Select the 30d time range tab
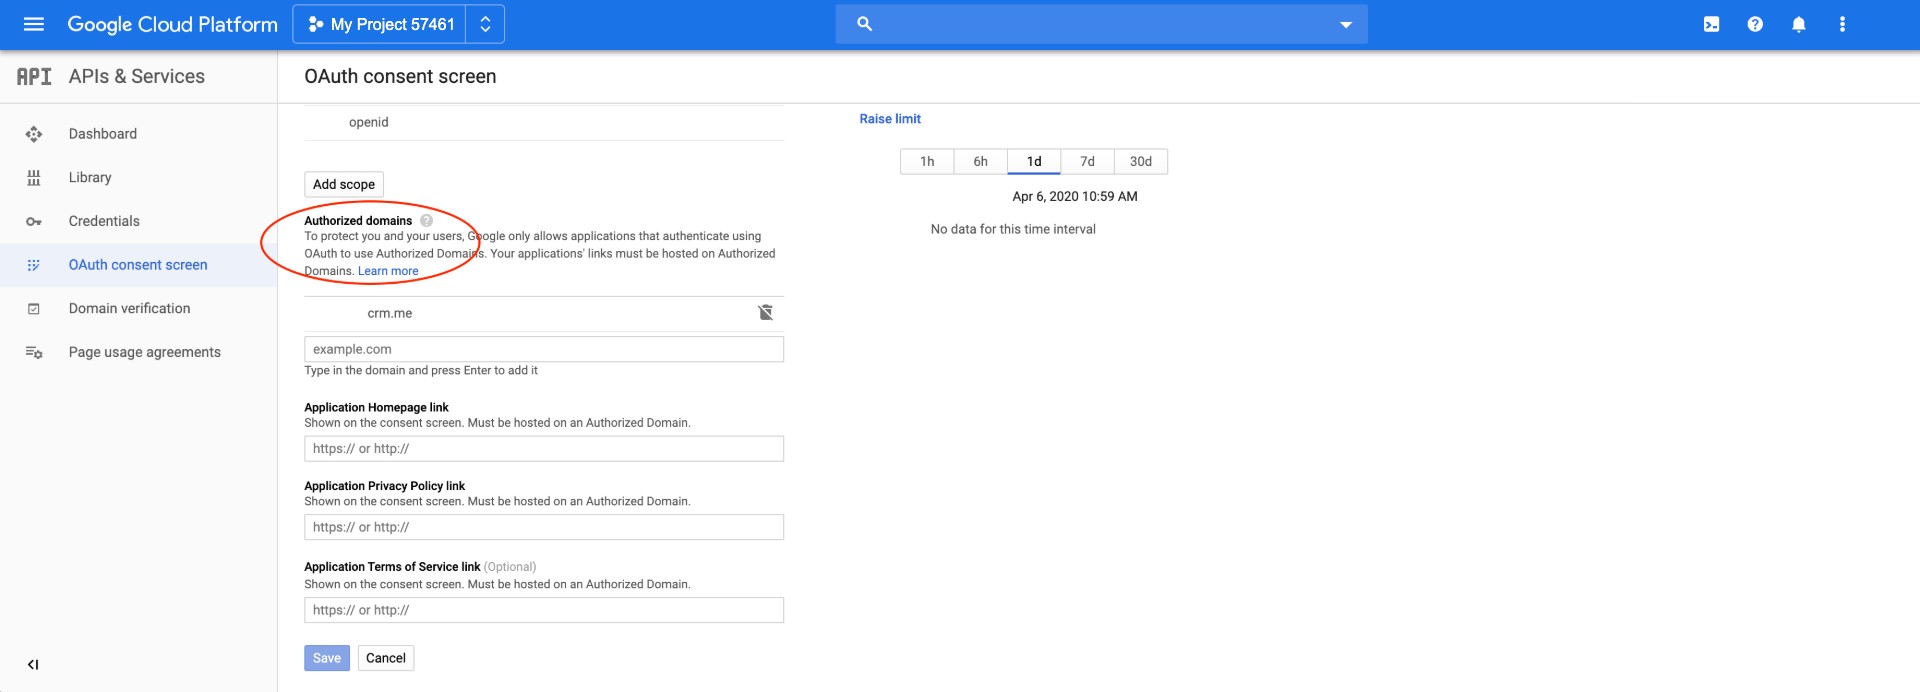Viewport: 1920px width, 692px height. [1141, 161]
